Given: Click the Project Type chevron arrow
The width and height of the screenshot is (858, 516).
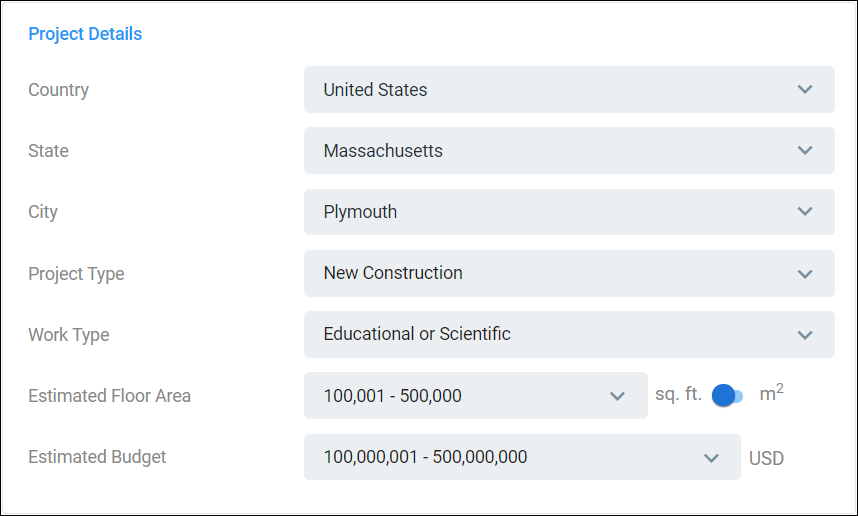Looking at the screenshot, I should click(804, 274).
